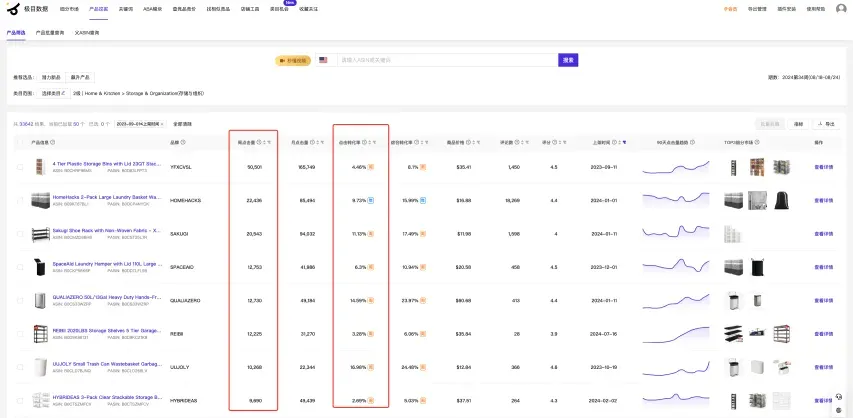Check the box for HYBRIDEAS storage bins row
853x418 pixels.
(x=20, y=401)
